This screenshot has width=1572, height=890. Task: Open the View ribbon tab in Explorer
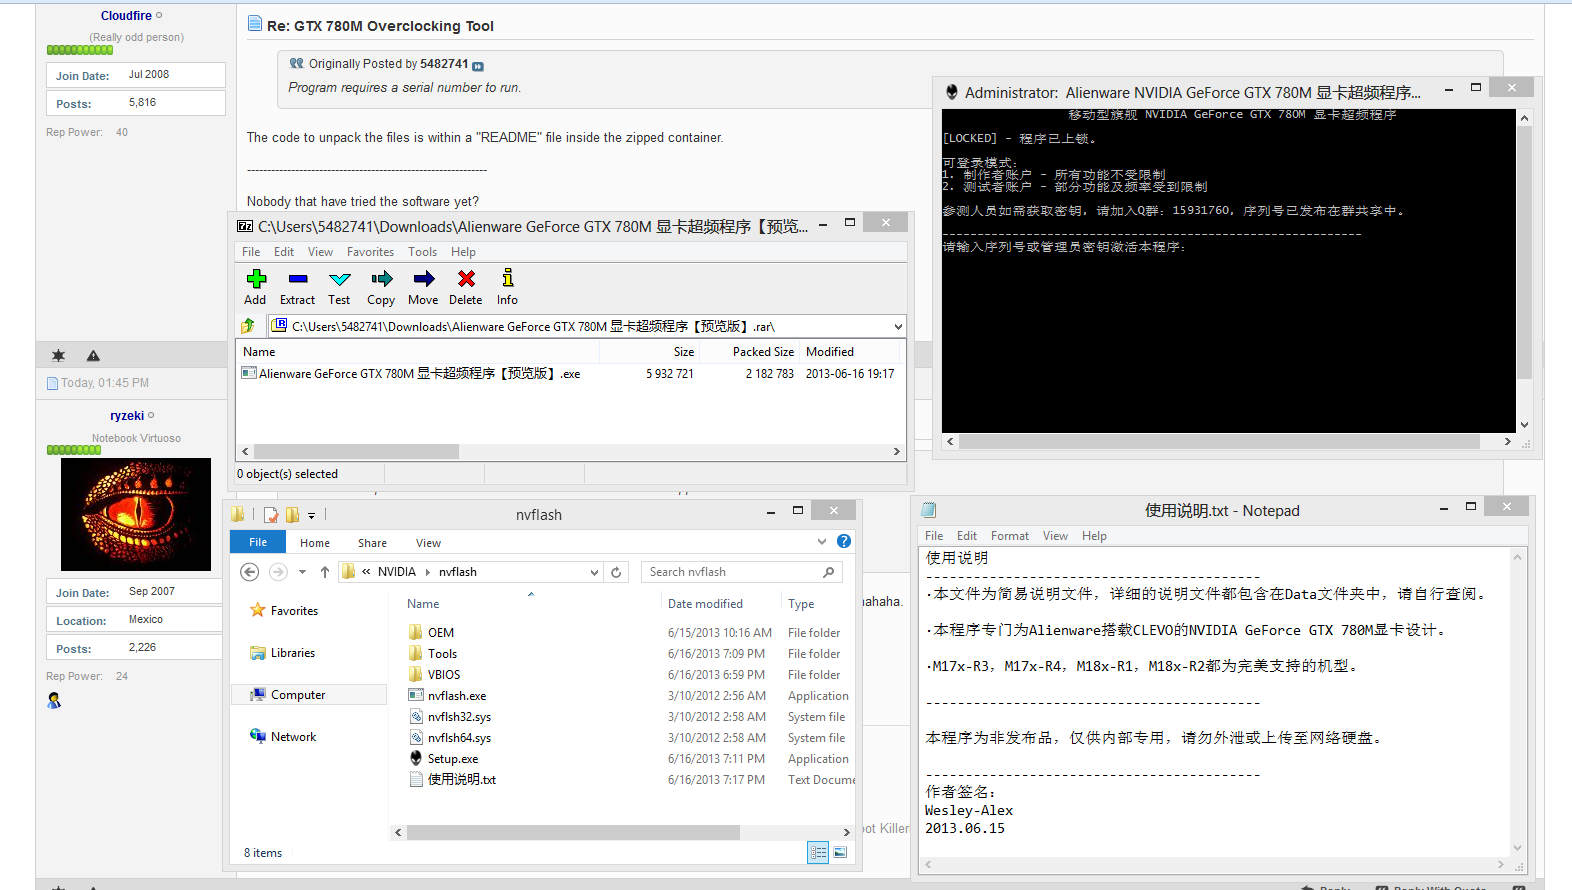(428, 543)
